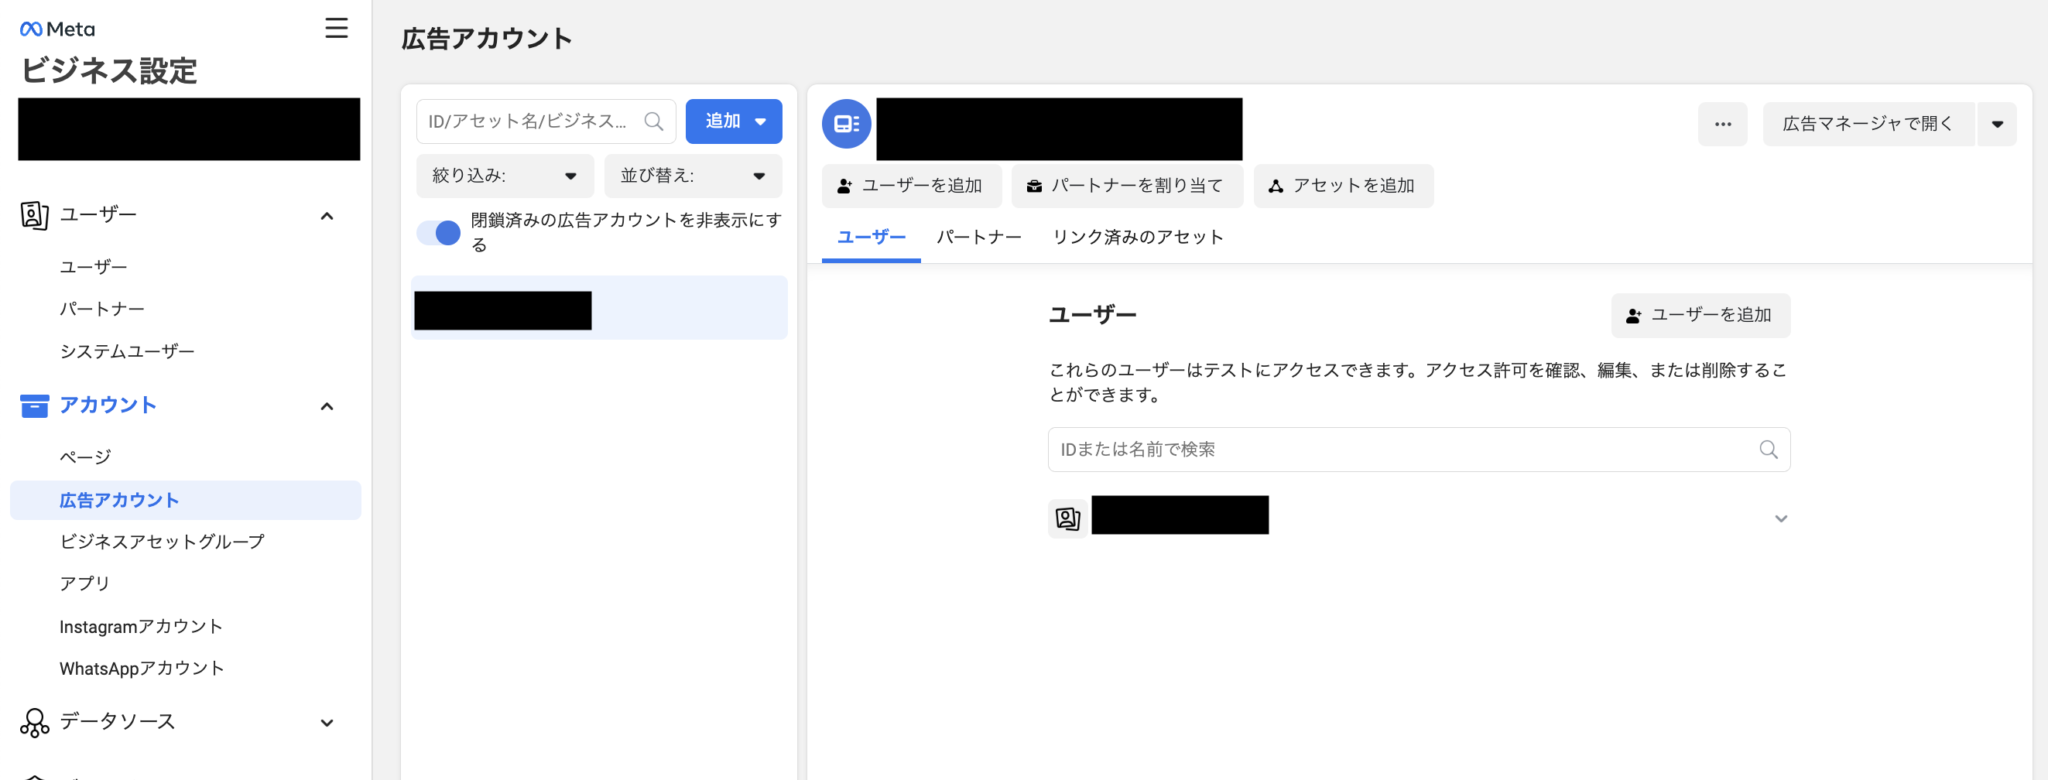The height and width of the screenshot is (780, 2048).
Task: Collapse the ユーザー section in sidebar
Action: 326,216
